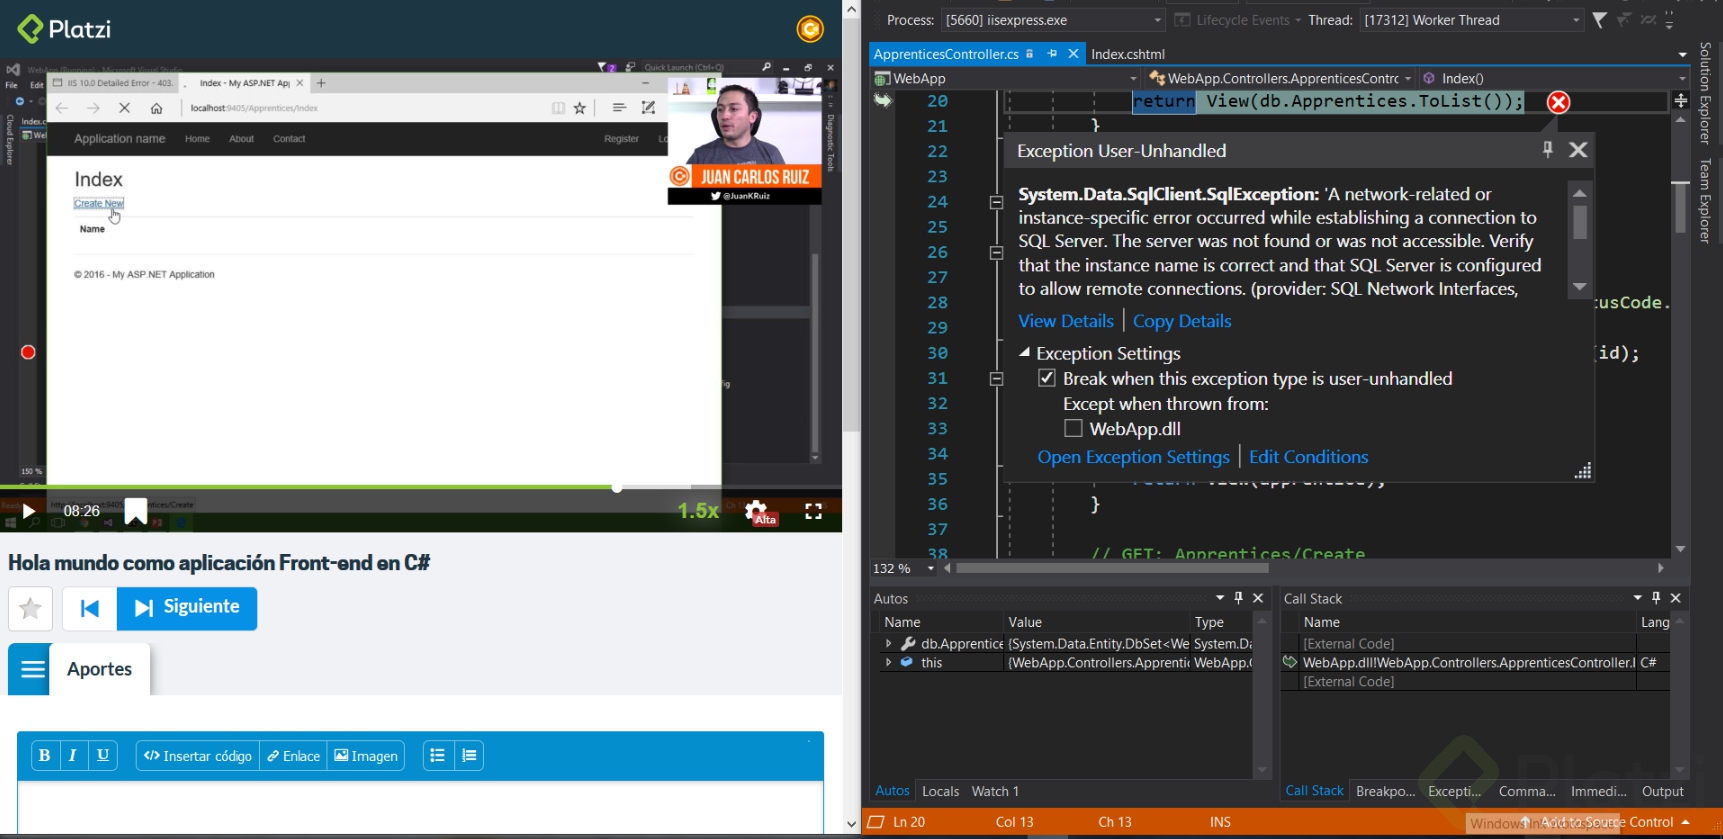Switch to the Locals tab
The image size is (1723, 839).
pos(941,791)
